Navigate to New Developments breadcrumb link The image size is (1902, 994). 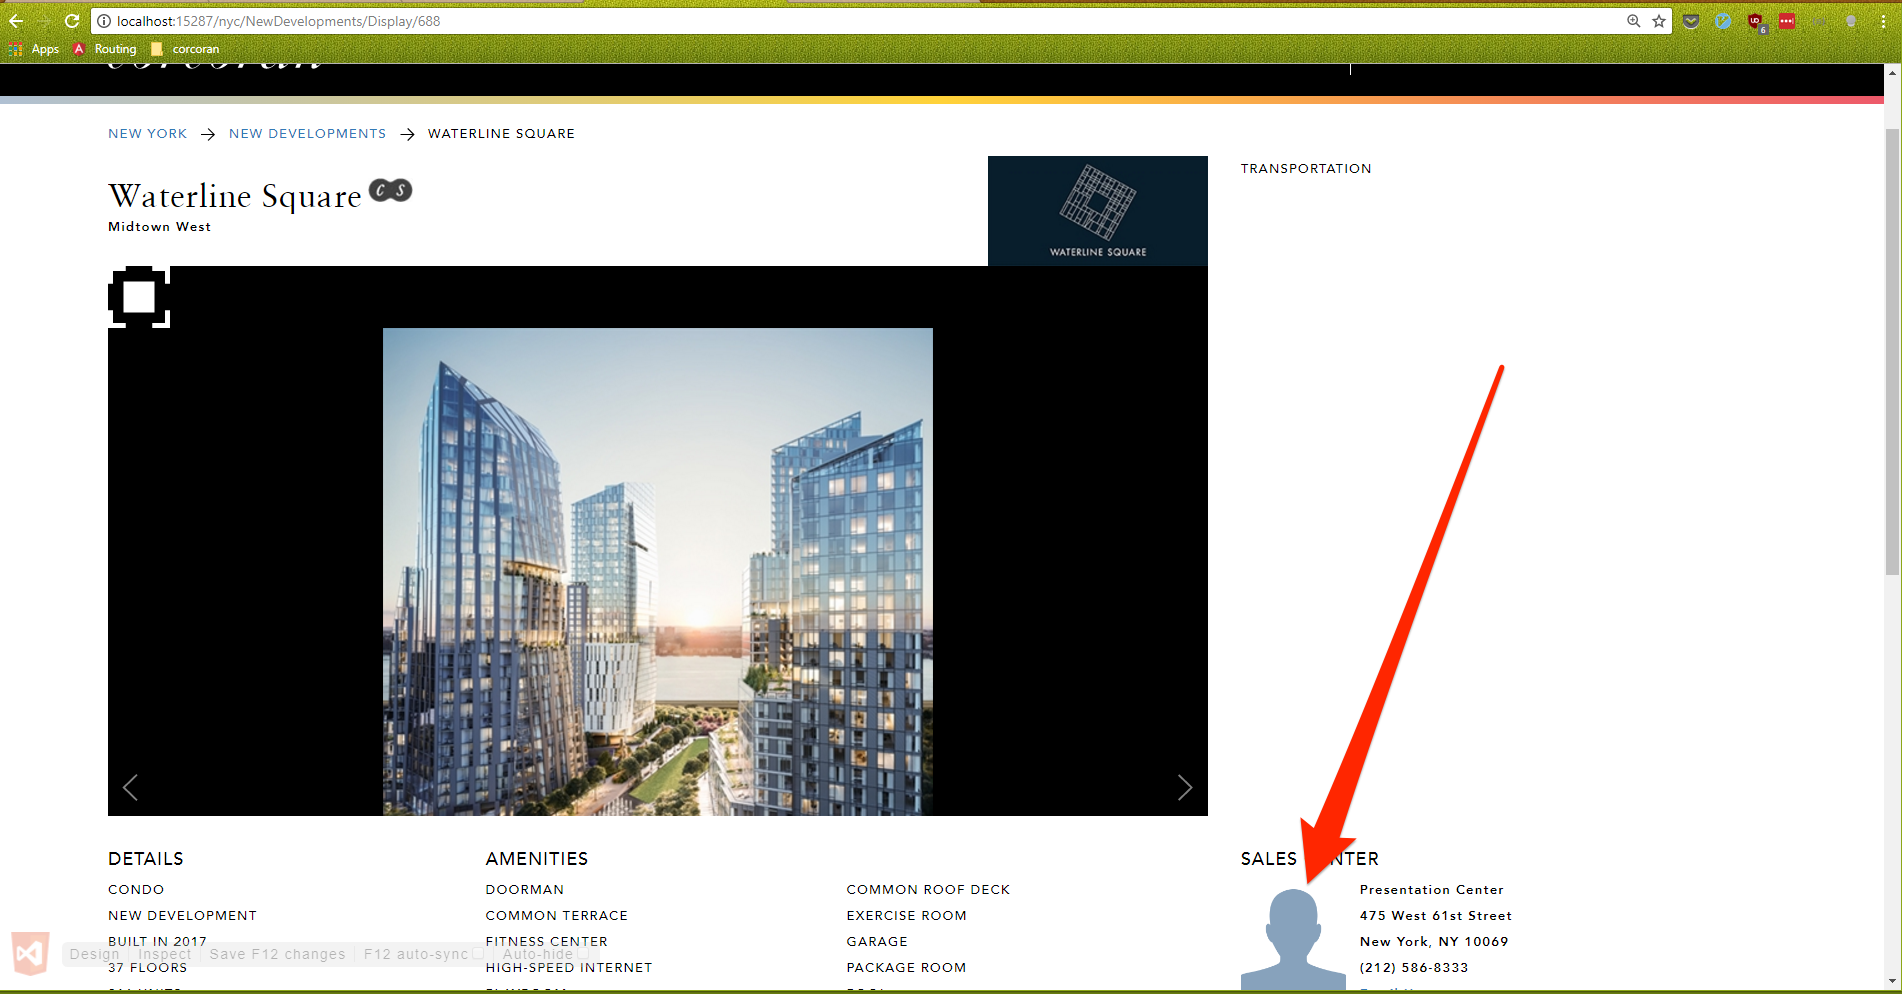coord(307,134)
